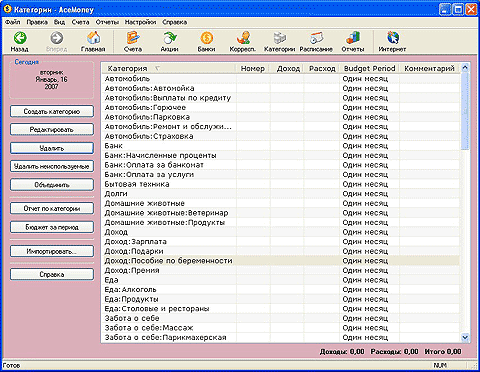Click the Редактировать button

(x=52, y=129)
